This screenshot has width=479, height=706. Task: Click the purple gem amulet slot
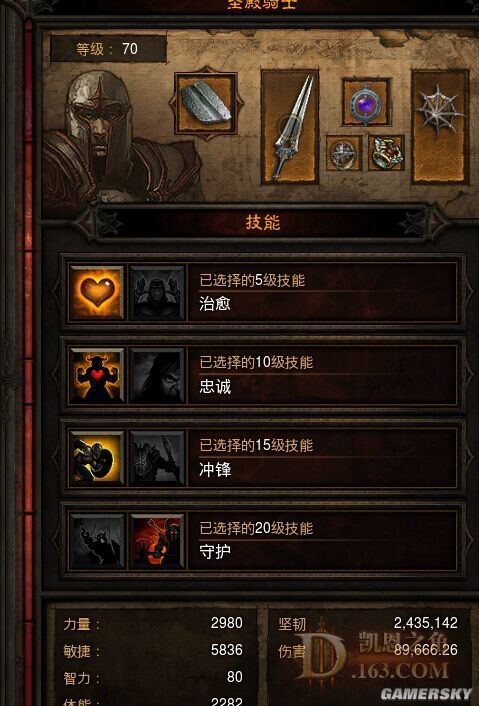(x=366, y=102)
